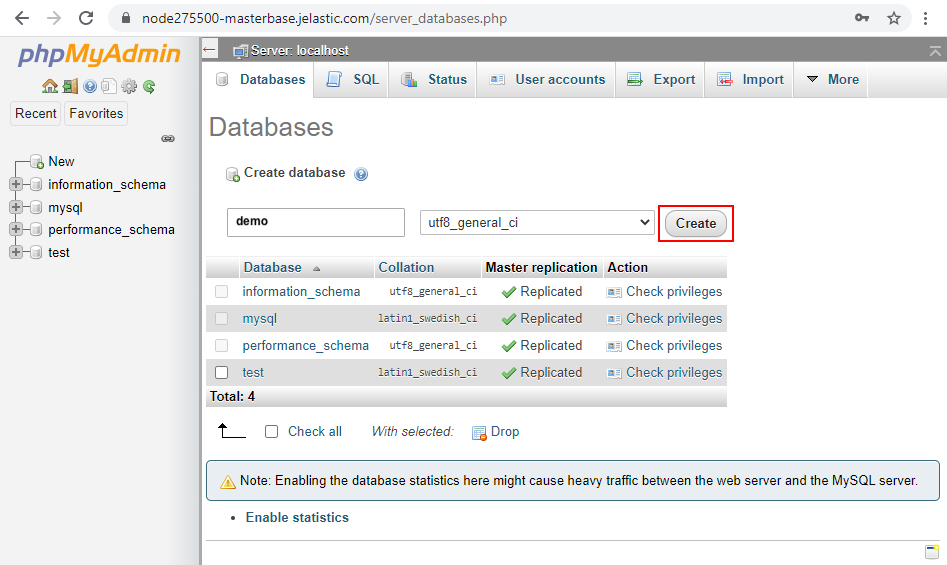
Task: Select New in the navigation tree
Action: pos(61,162)
